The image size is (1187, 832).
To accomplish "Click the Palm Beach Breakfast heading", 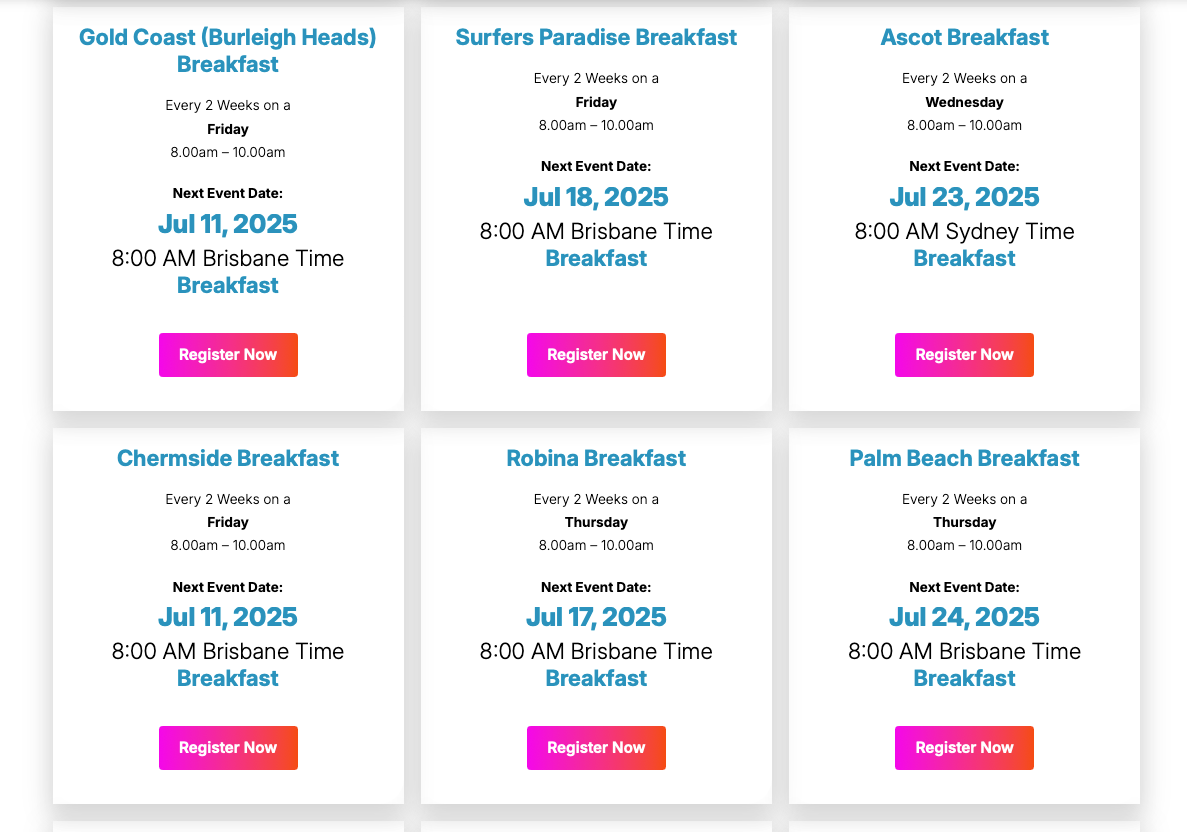I will [x=964, y=458].
